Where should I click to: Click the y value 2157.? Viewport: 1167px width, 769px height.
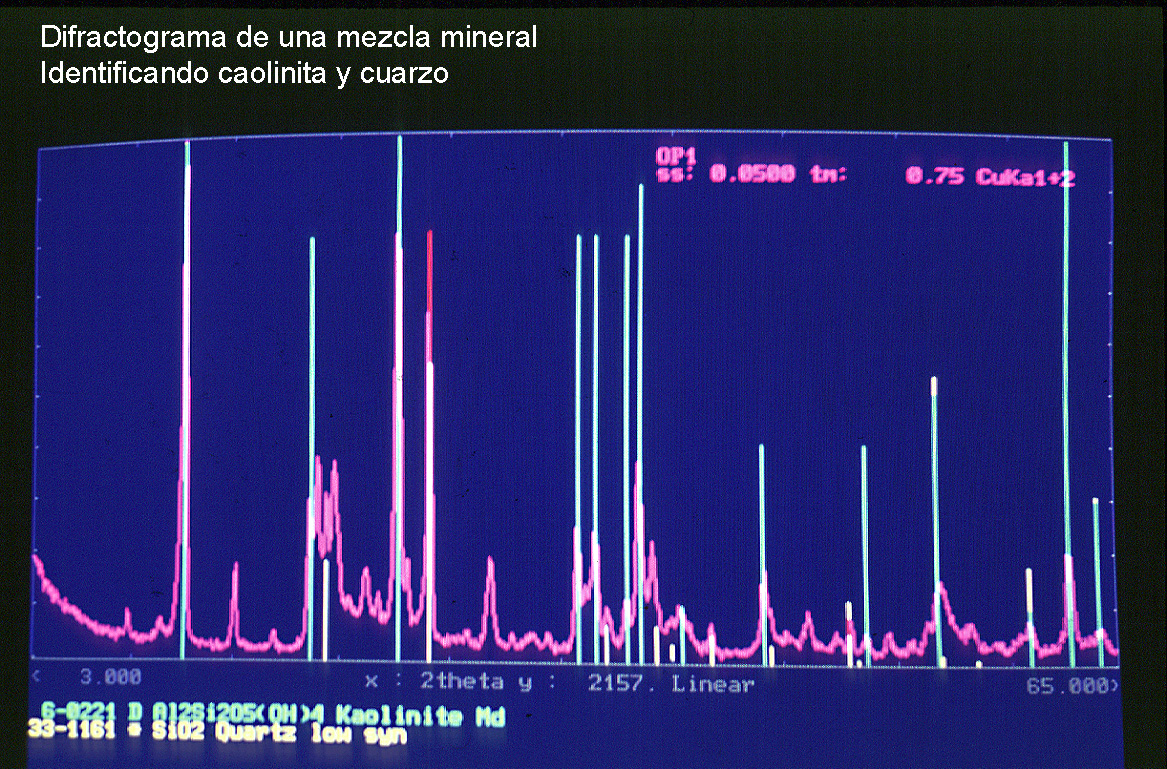pyautogui.click(x=621, y=683)
